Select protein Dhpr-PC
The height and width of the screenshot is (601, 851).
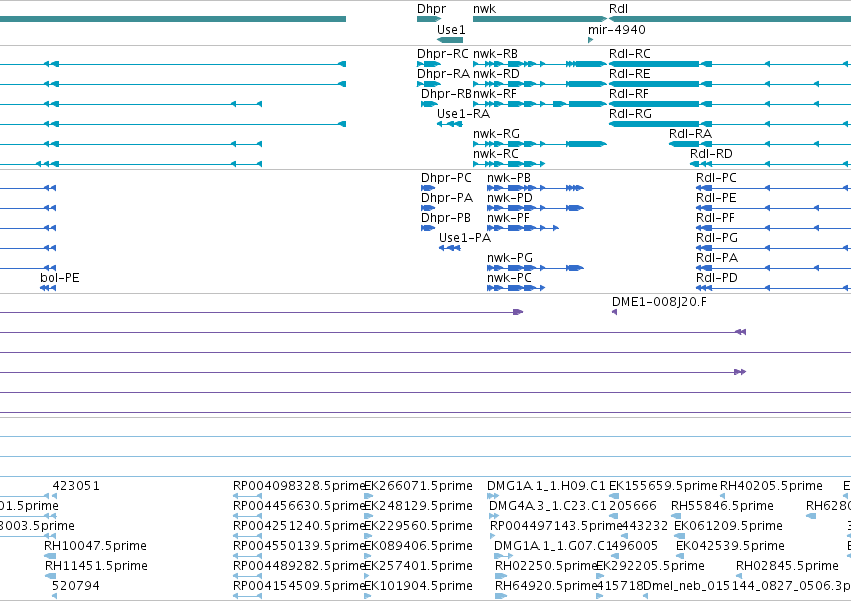pyautogui.click(x=428, y=188)
